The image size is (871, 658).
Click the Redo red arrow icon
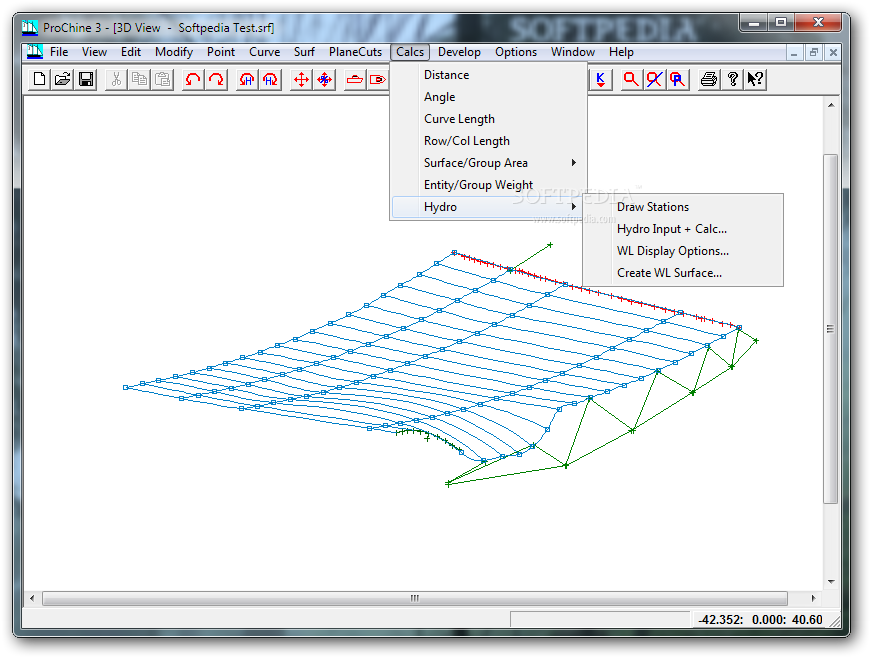point(216,79)
